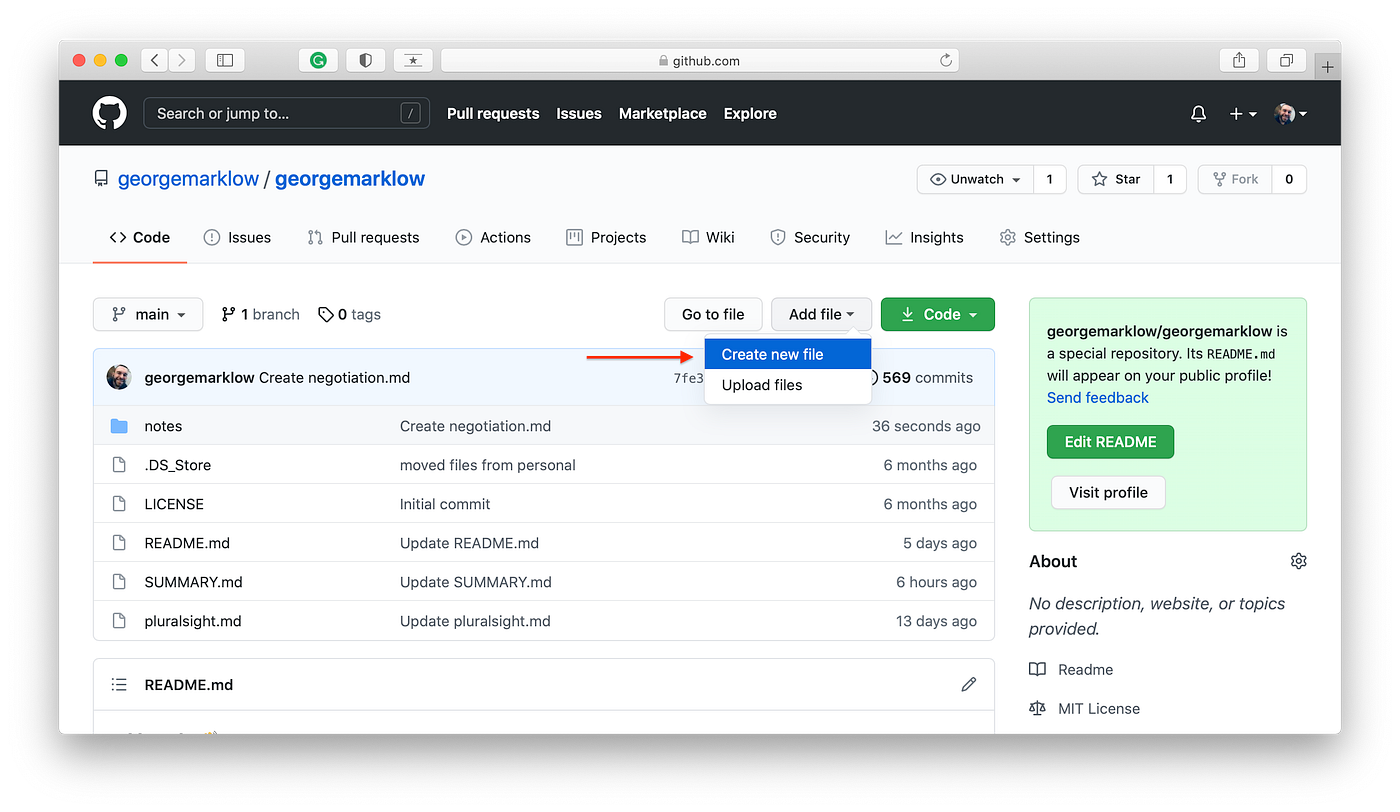Toggle the Add file dropdown
This screenshot has width=1400, height=812.
coord(821,314)
